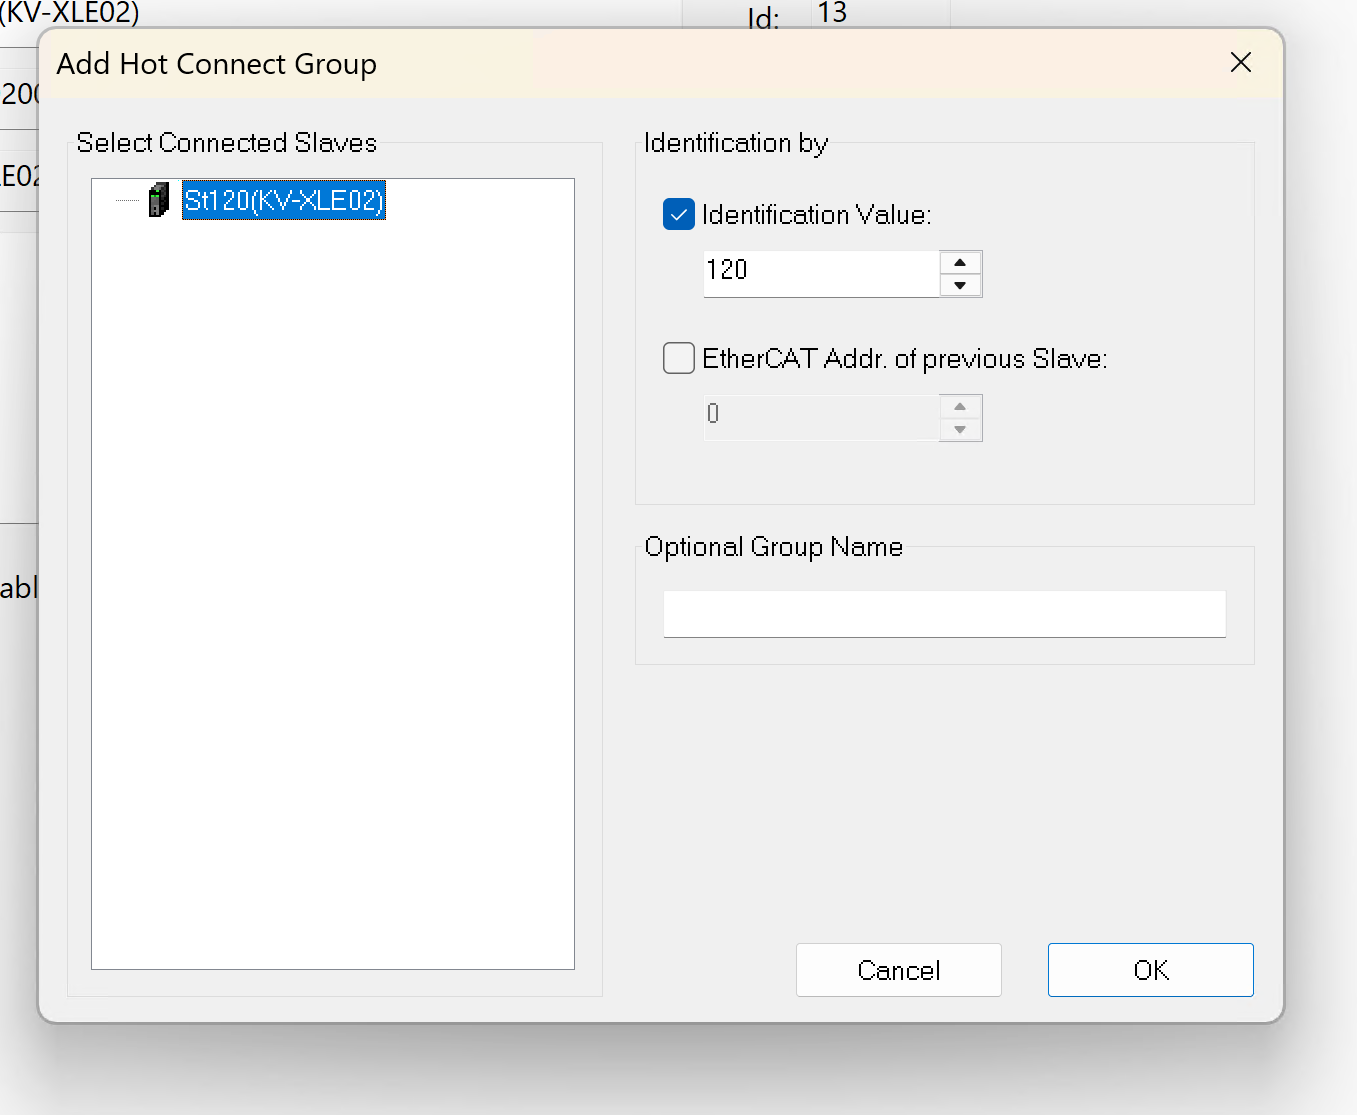Focus the Optional Group Name text box
Screen dimensions: 1357x1115
point(944,613)
